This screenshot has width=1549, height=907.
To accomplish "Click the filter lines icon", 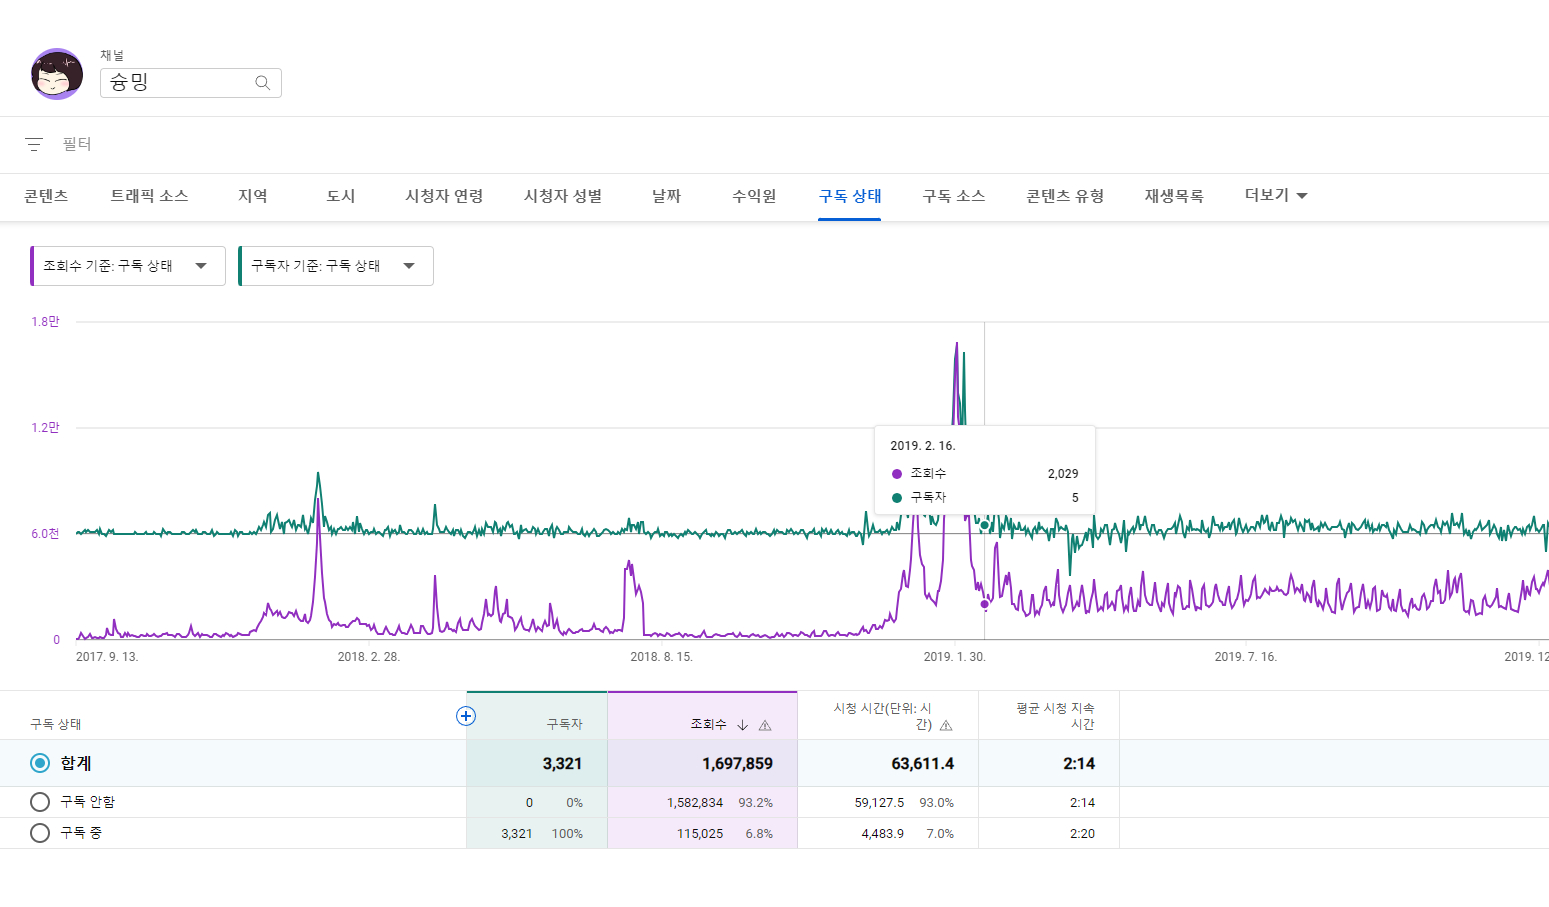I will point(34,144).
